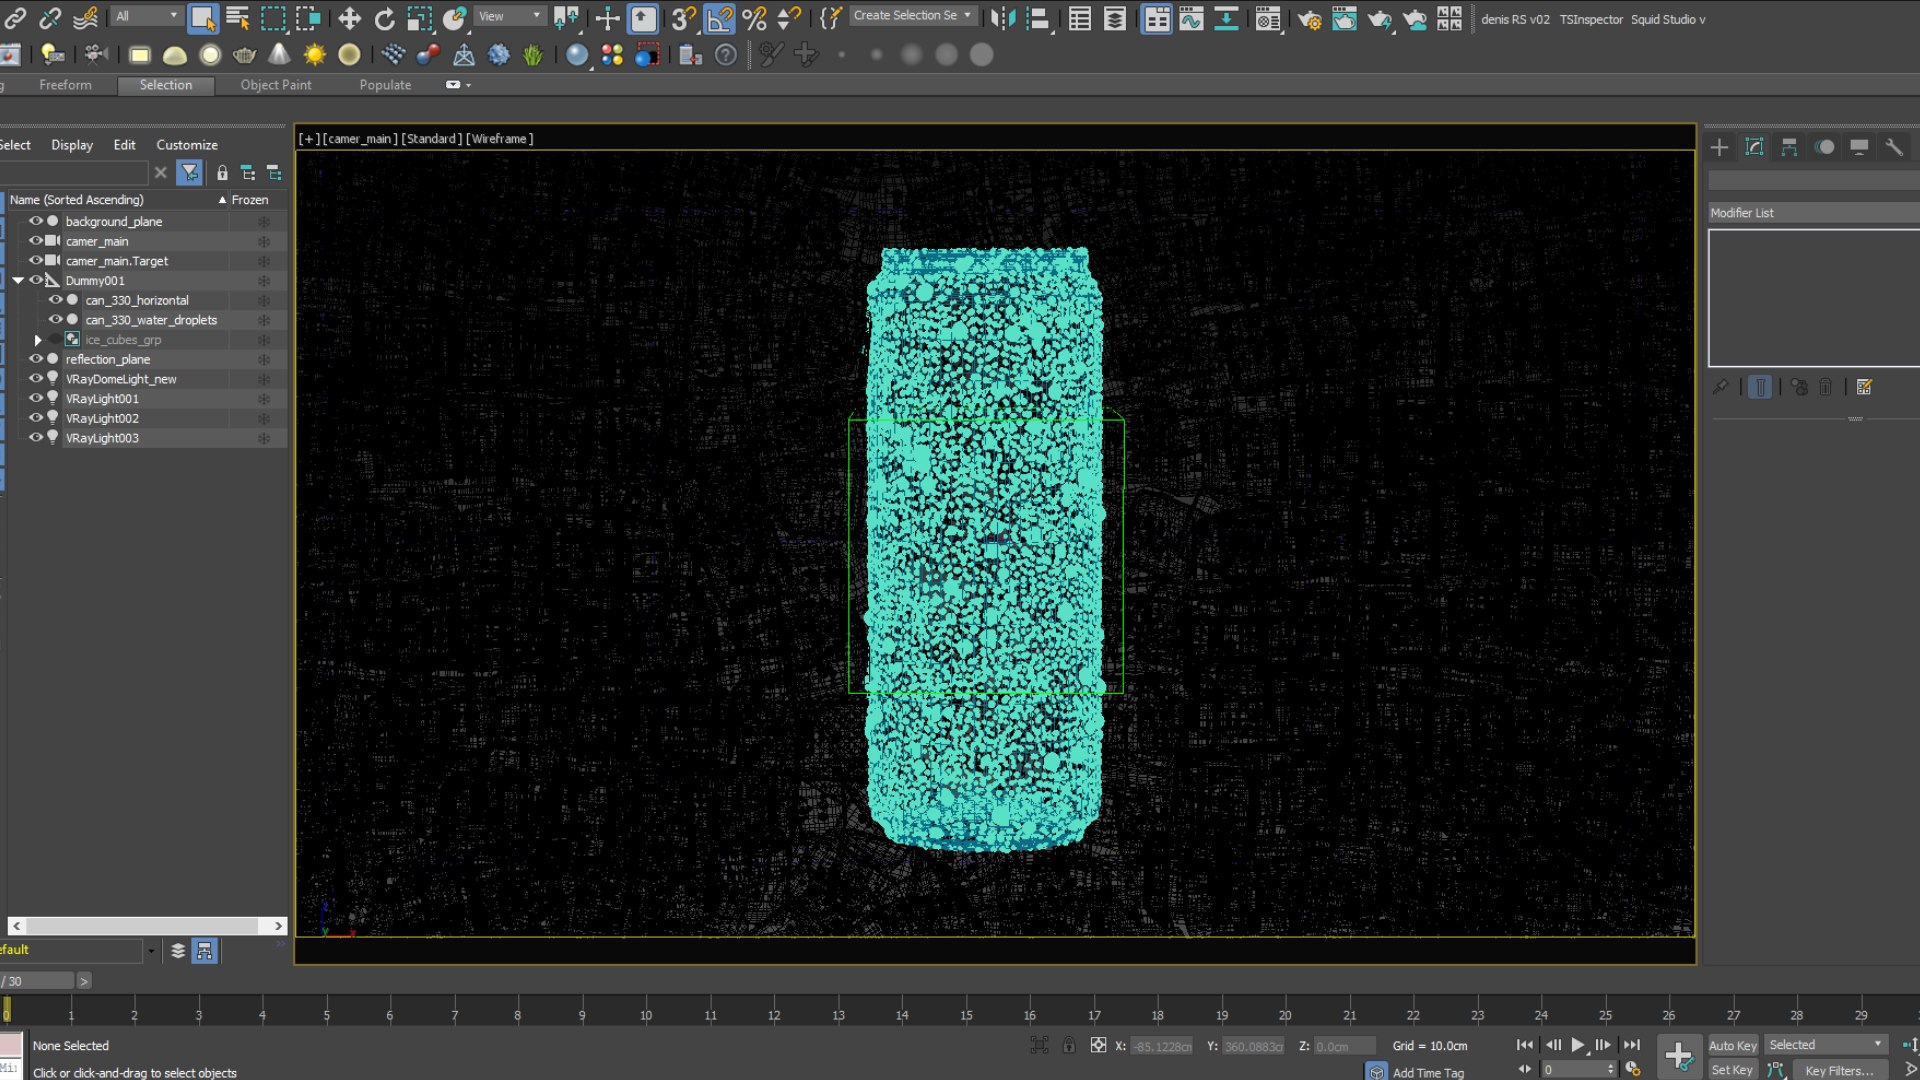Select the Move tool

click(349, 17)
